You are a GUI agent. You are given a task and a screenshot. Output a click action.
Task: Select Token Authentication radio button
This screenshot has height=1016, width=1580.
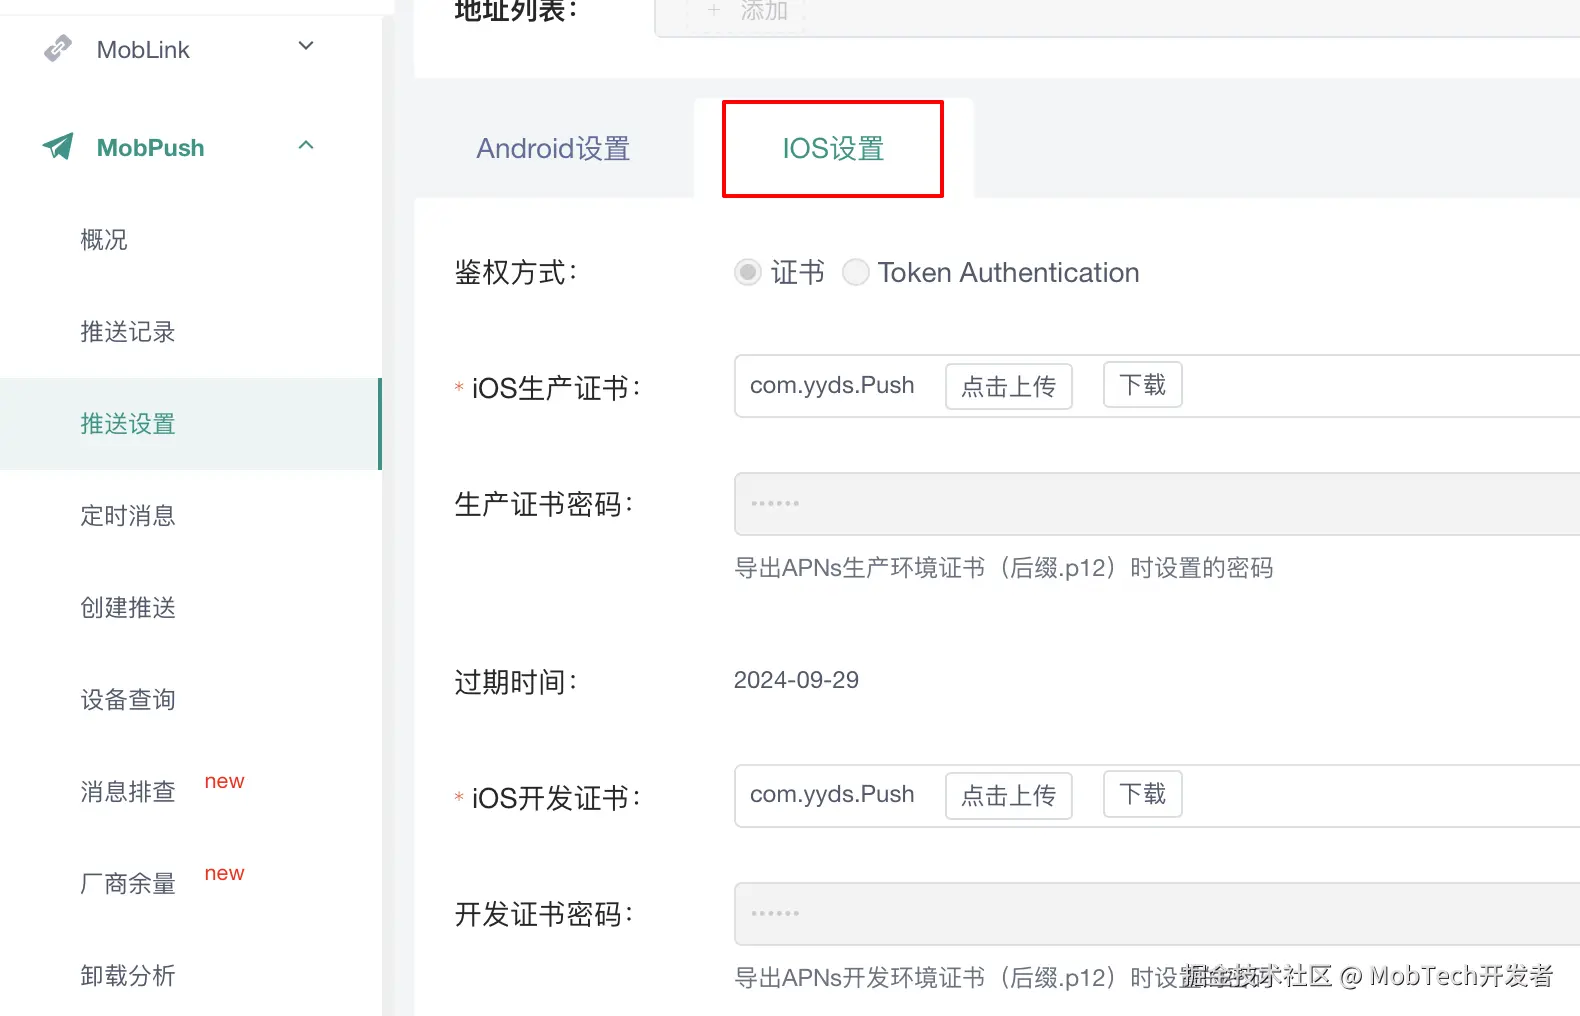(856, 272)
